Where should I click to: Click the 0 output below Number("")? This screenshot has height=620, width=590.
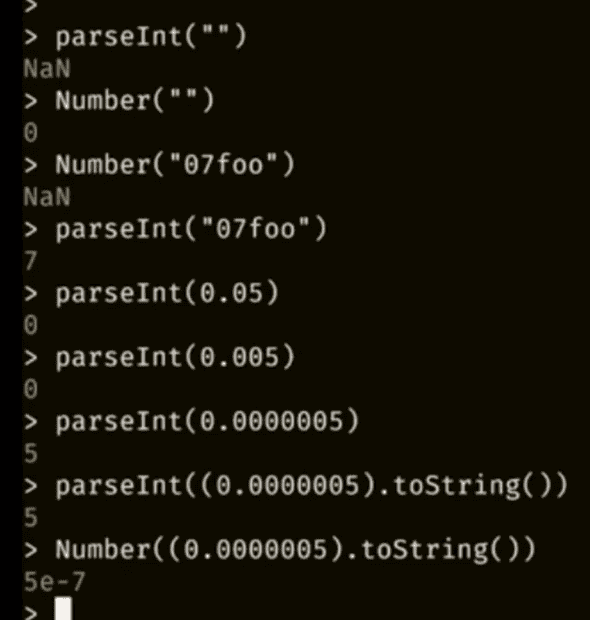pyautogui.click(x=31, y=132)
